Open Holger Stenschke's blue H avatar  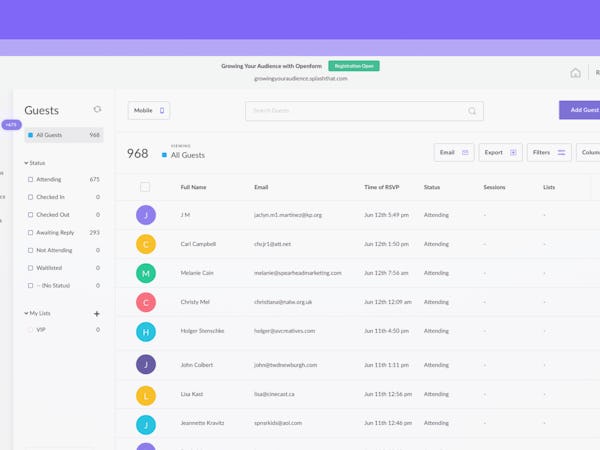[x=146, y=331]
